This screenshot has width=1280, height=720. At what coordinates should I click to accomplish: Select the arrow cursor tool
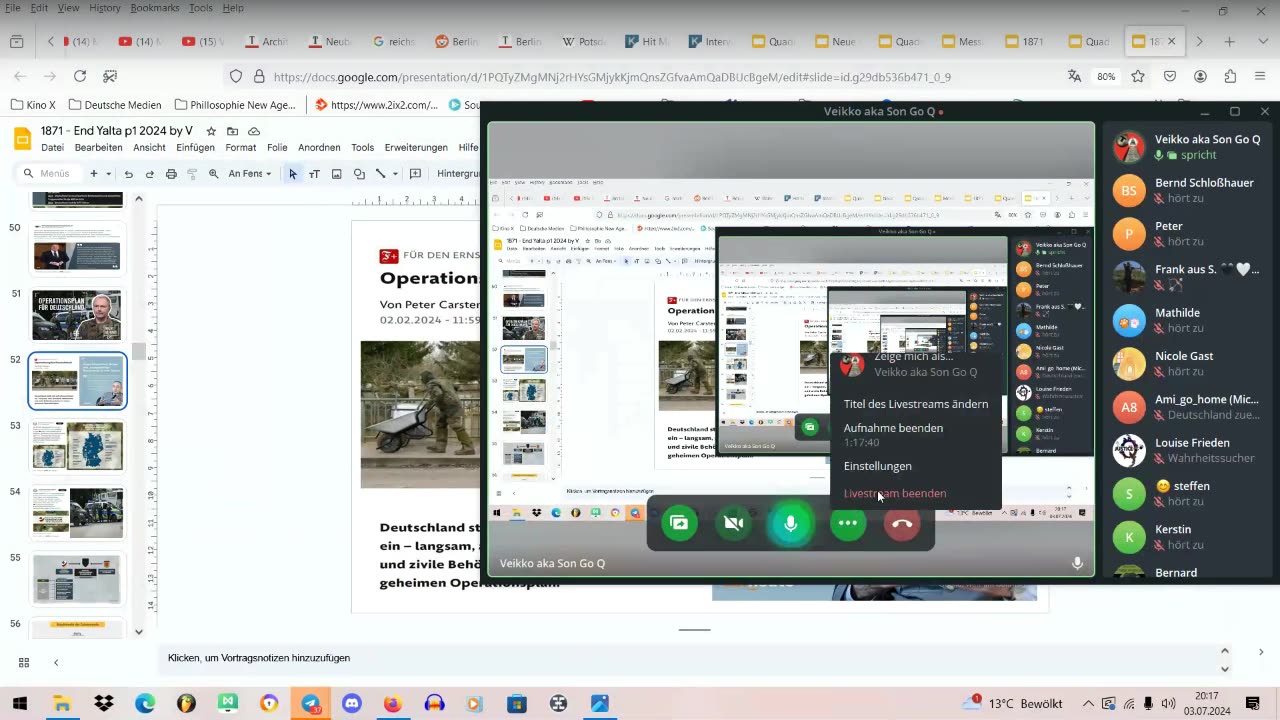coord(293,174)
